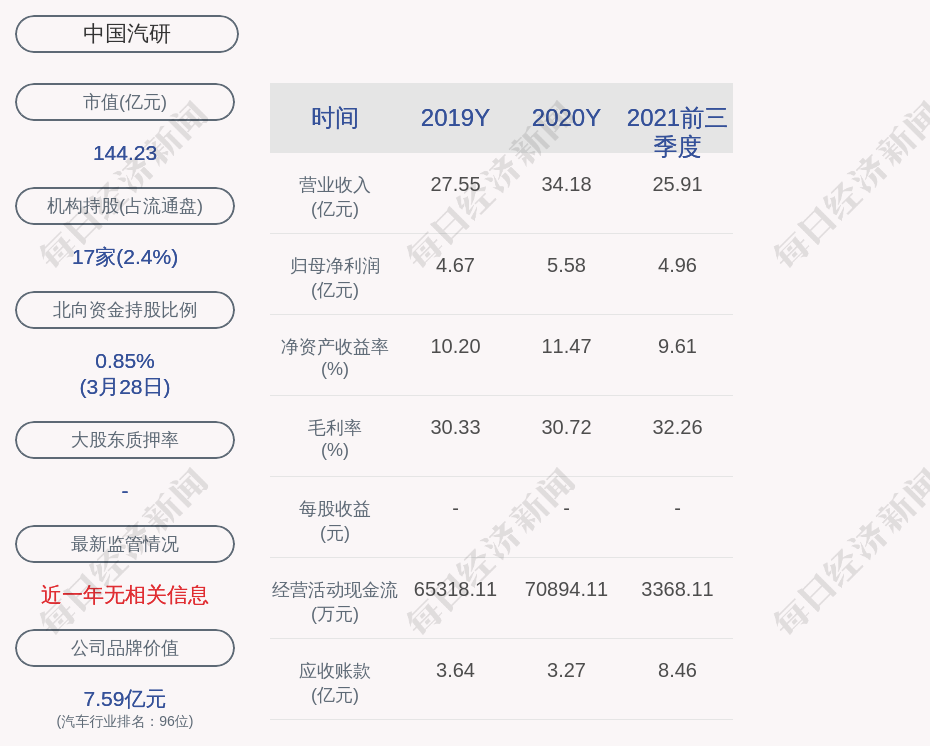Click revenue value 25.91

click(x=677, y=184)
